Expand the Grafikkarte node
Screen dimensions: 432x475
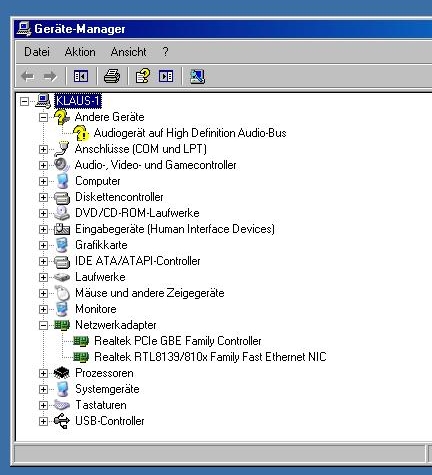(43, 245)
